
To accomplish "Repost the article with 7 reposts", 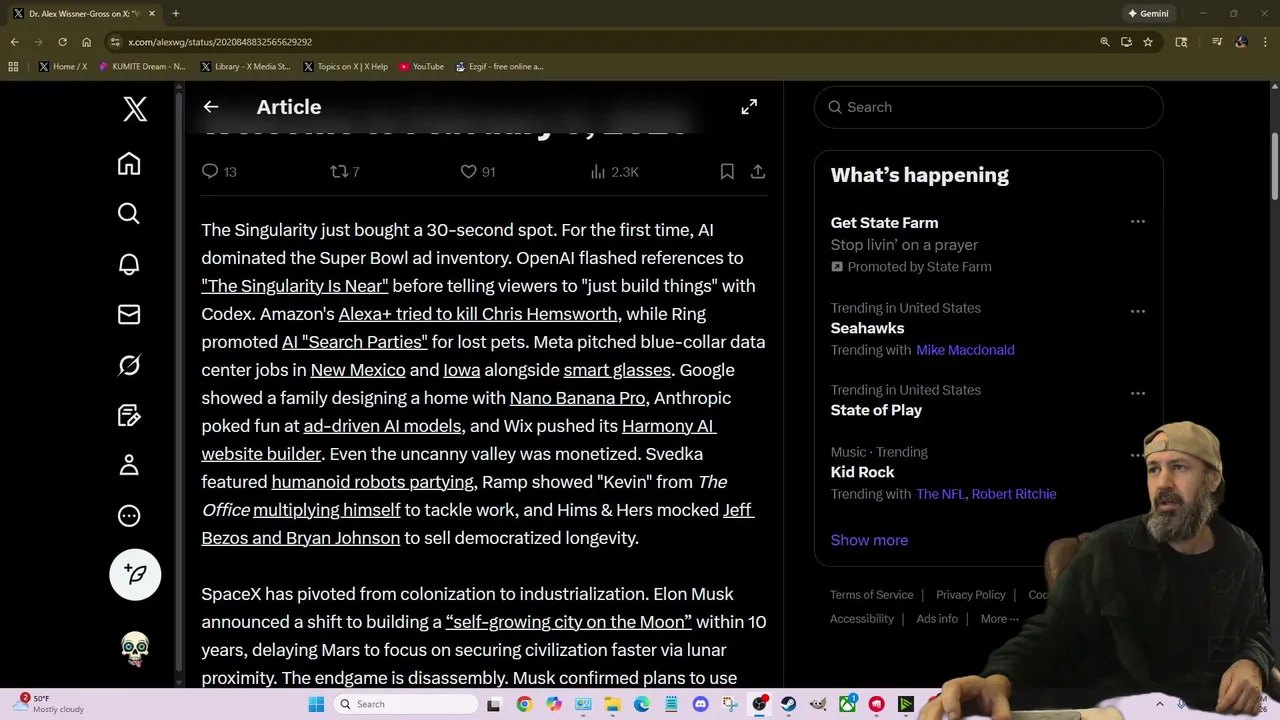I will pyautogui.click(x=345, y=172).
